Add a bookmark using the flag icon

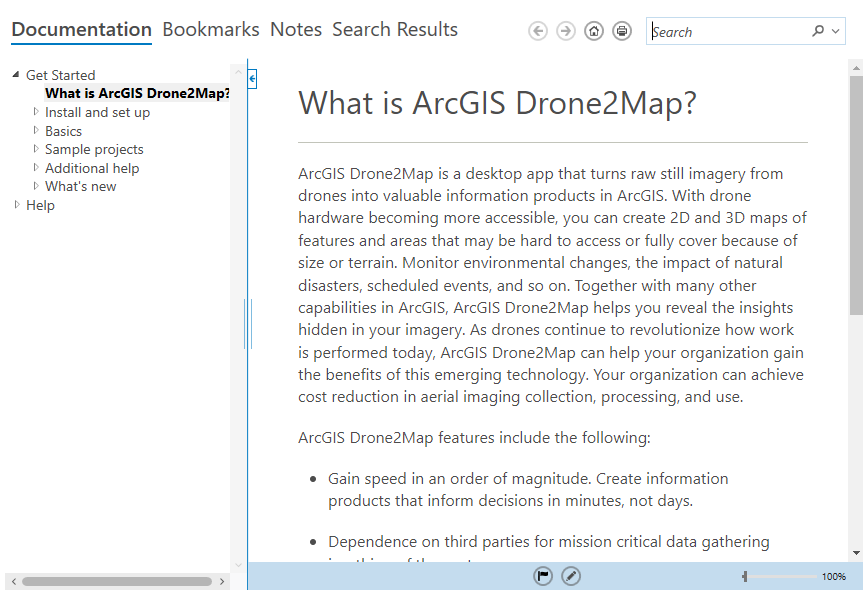pos(543,575)
